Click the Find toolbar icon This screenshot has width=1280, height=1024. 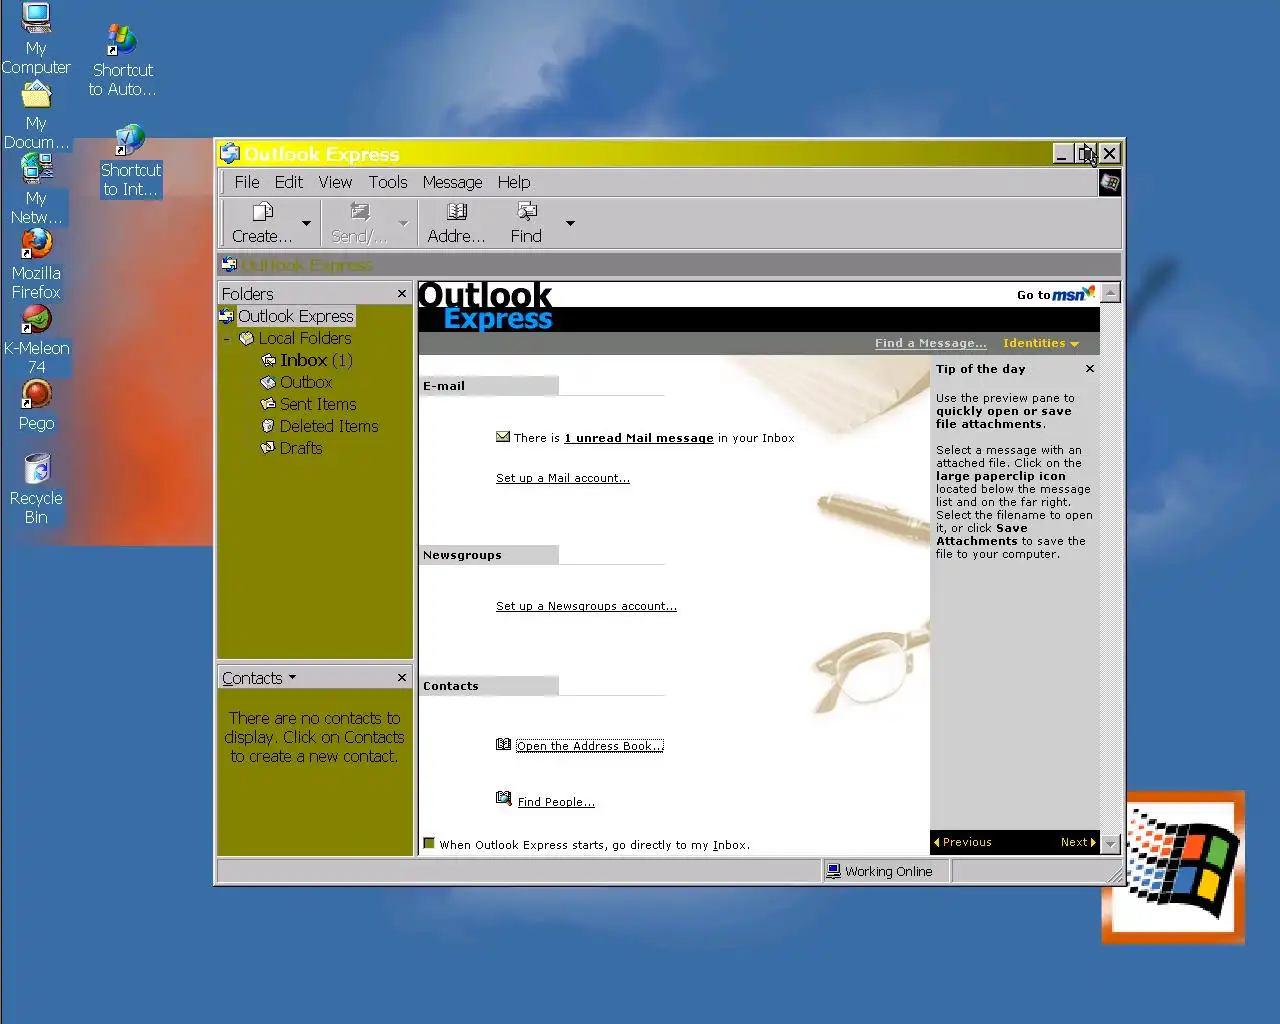point(527,211)
